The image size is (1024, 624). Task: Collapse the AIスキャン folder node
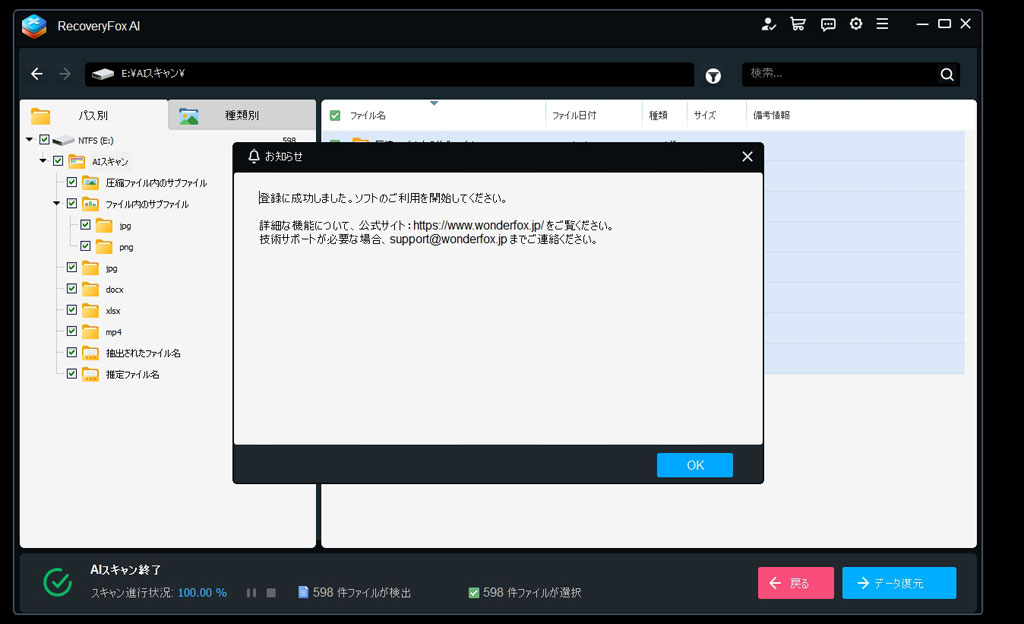(44, 161)
